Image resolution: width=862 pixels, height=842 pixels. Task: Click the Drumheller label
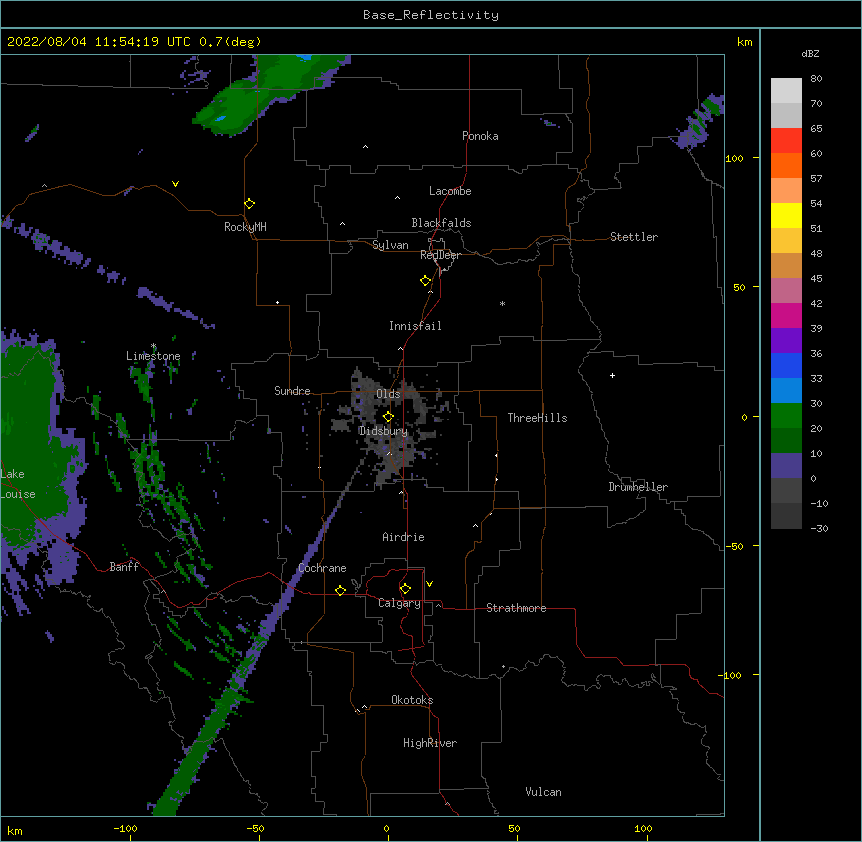pos(638,487)
